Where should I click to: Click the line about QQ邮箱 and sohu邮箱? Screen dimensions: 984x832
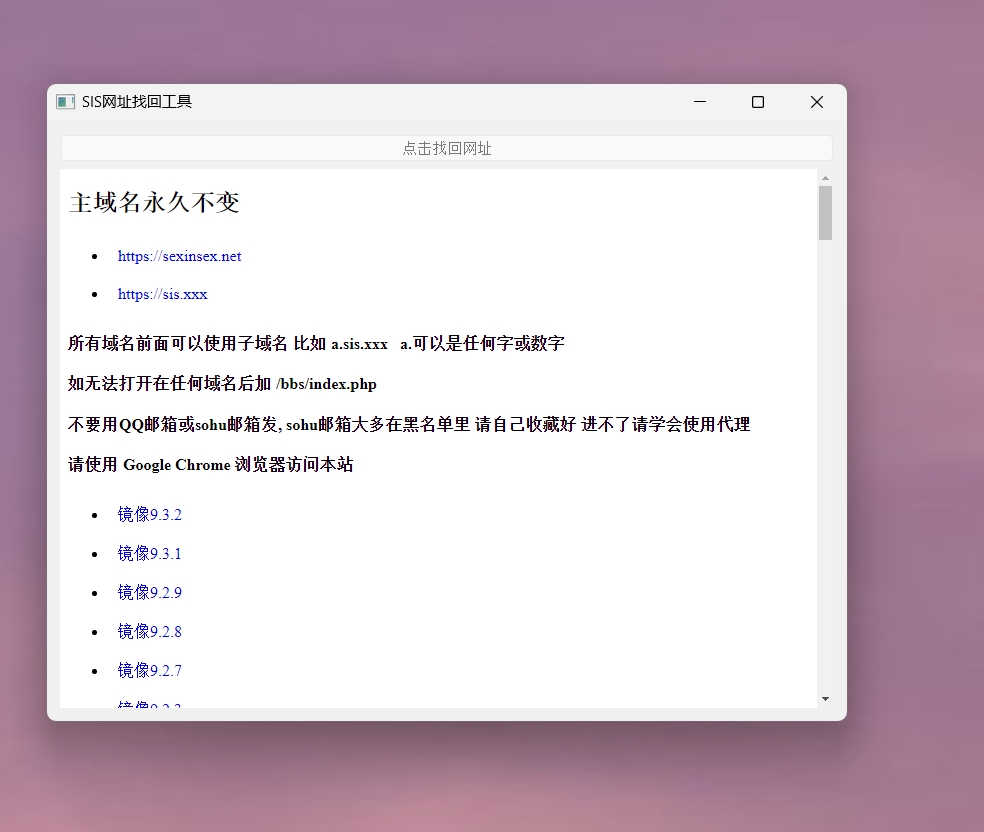pyautogui.click(x=409, y=424)
